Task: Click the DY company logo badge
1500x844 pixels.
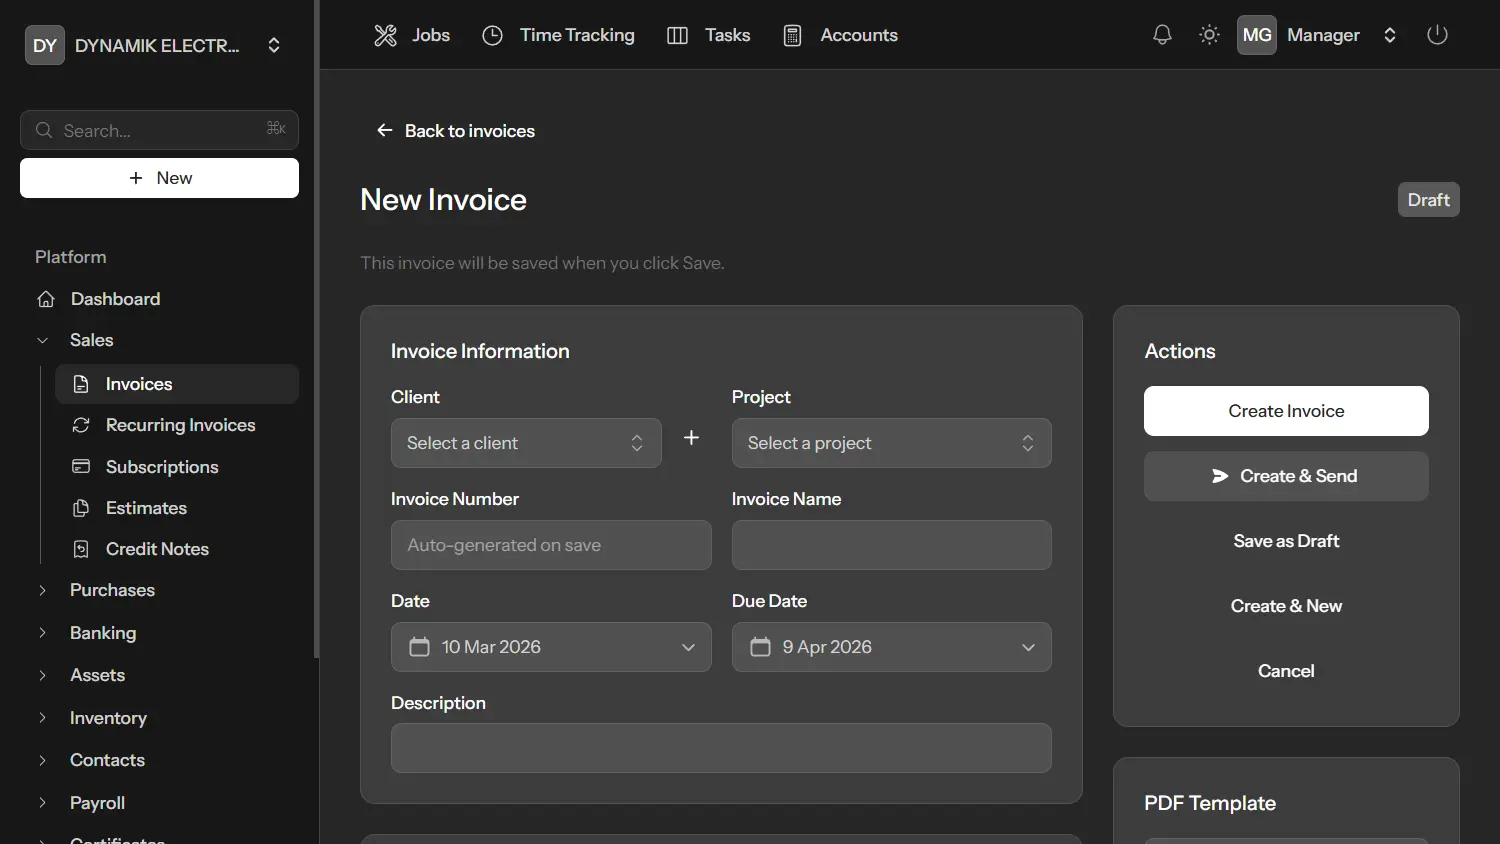Action: [45, 45]
